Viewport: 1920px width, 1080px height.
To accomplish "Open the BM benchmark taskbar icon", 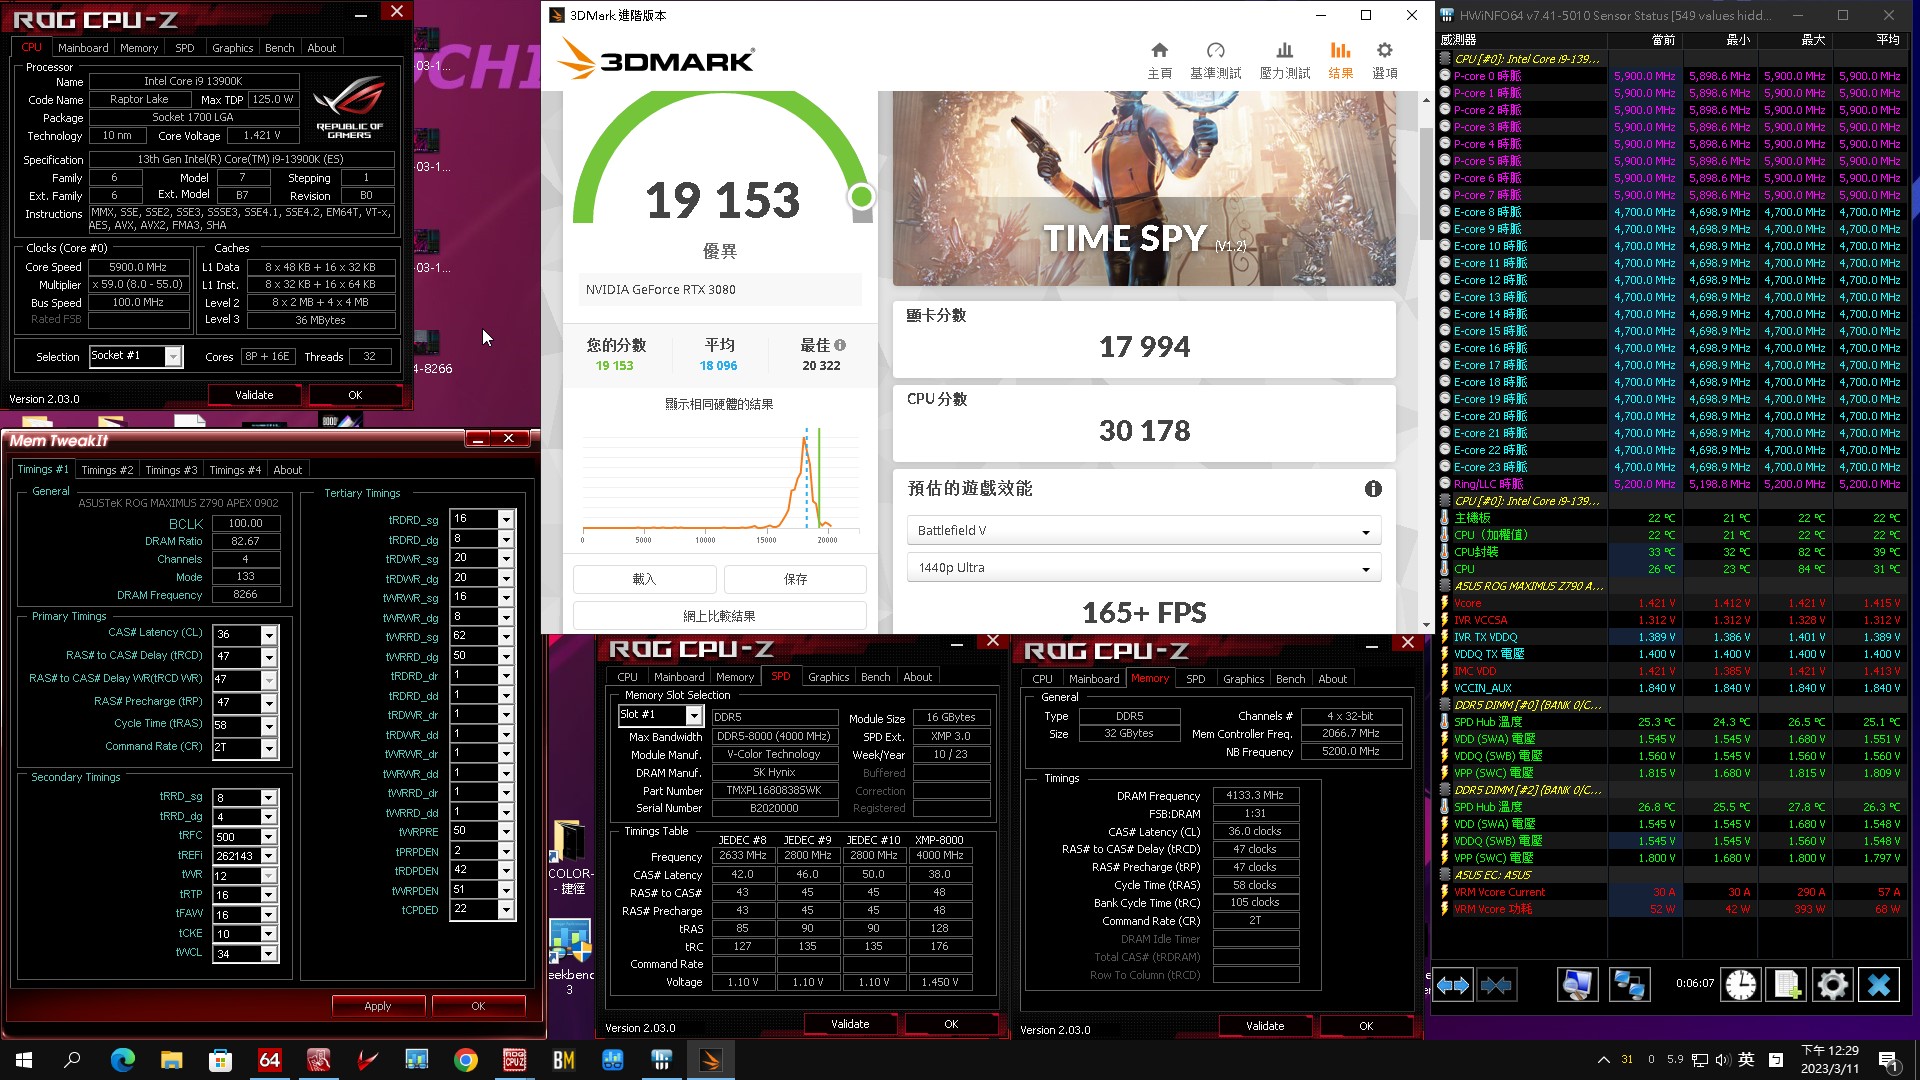I will [x=563, y=1060].
